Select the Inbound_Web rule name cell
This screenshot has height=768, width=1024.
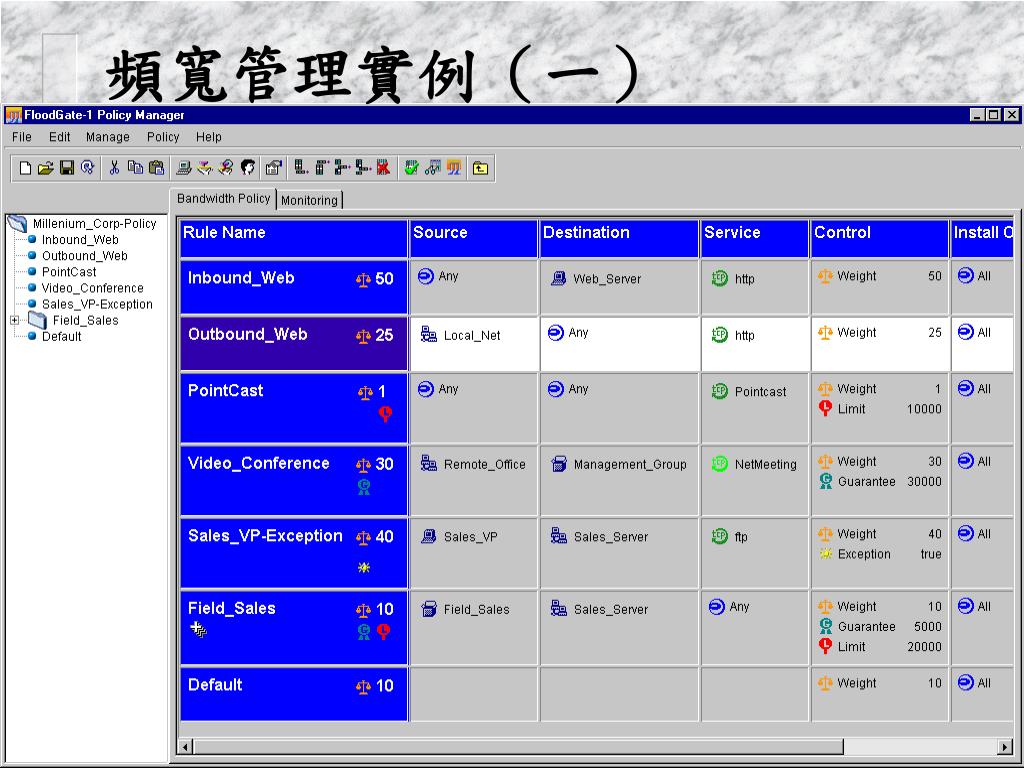click(x=294, y=287)
